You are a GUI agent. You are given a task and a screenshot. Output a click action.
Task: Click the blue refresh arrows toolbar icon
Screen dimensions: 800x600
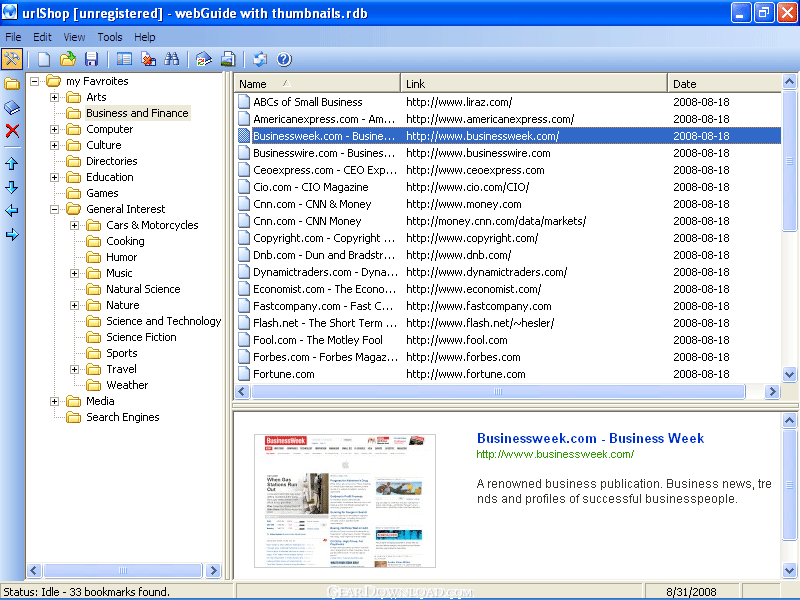(260, 59)
